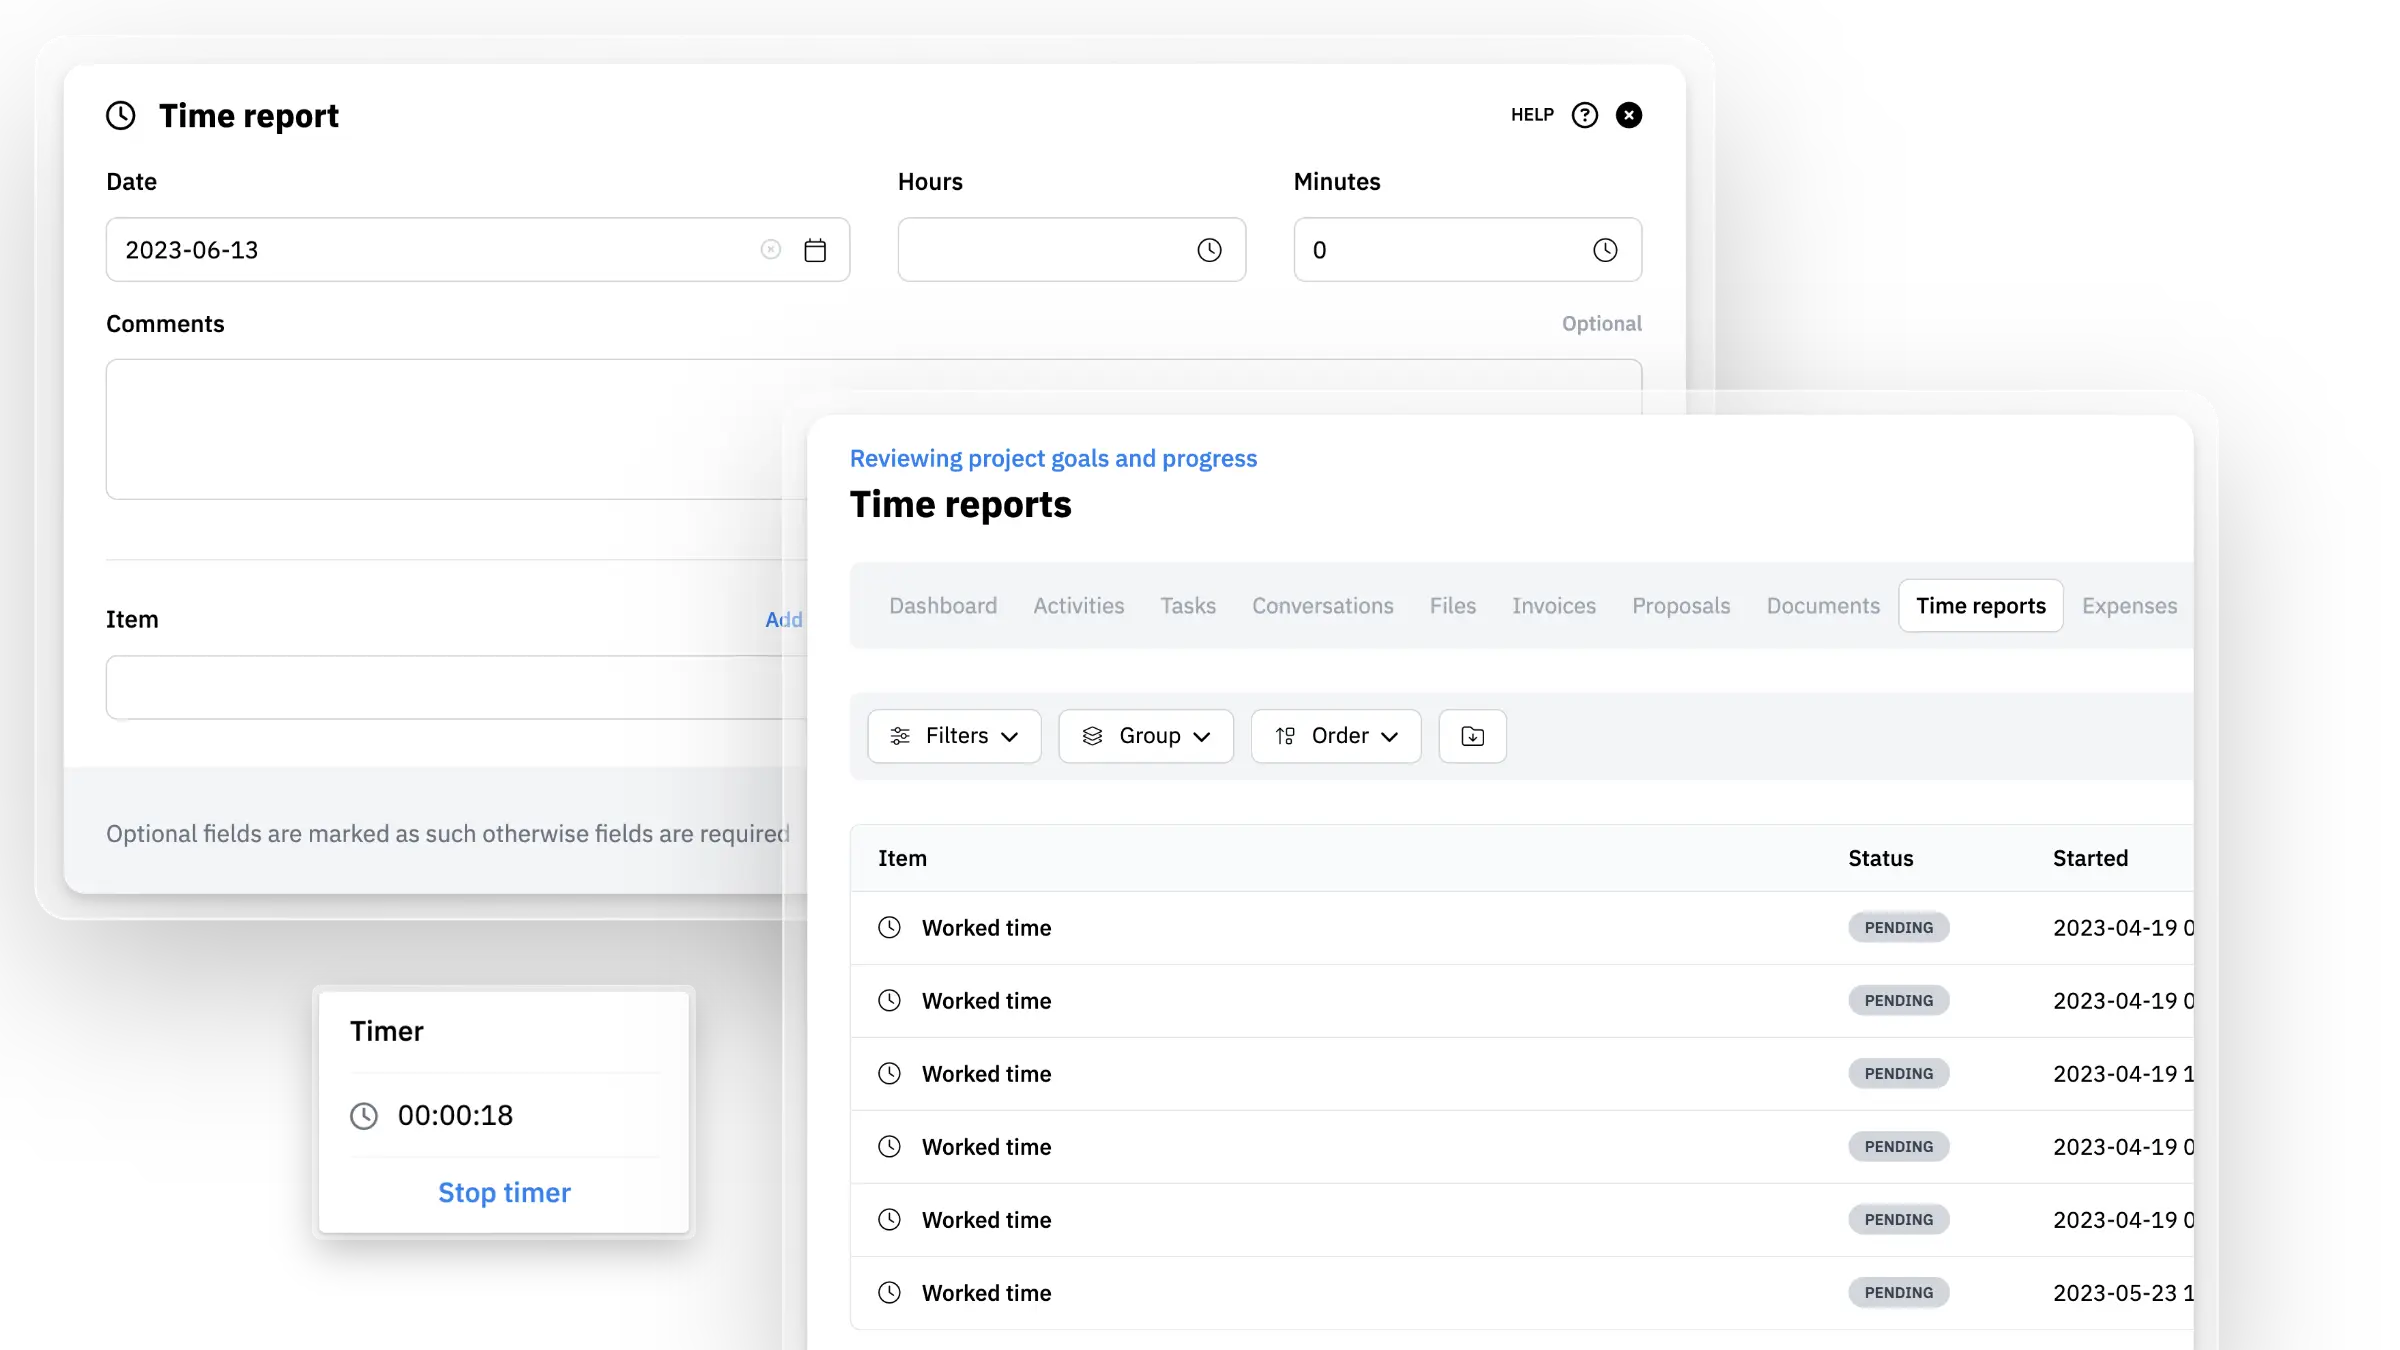Click the clock icon in Minutes field
Viewport: 2400px width, 1350px height.
(x=1605, y=250)
